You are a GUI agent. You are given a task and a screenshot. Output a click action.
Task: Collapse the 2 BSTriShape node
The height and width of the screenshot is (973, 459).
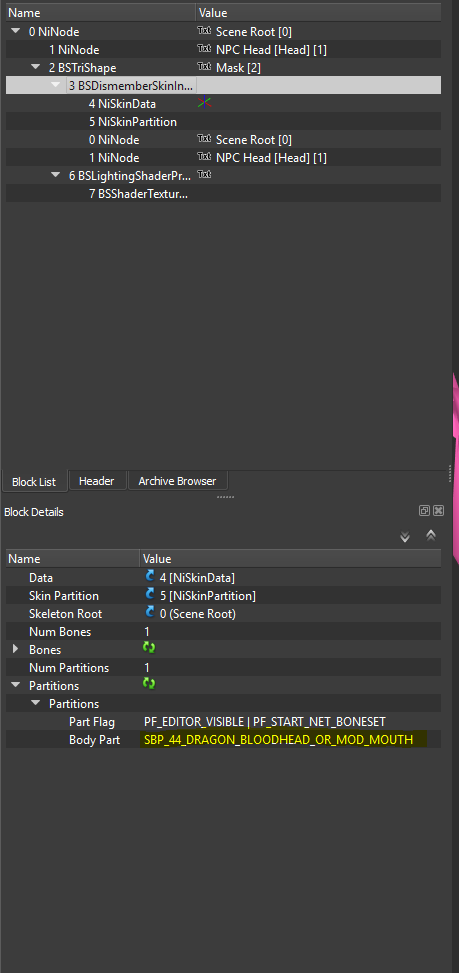point(35,67)
